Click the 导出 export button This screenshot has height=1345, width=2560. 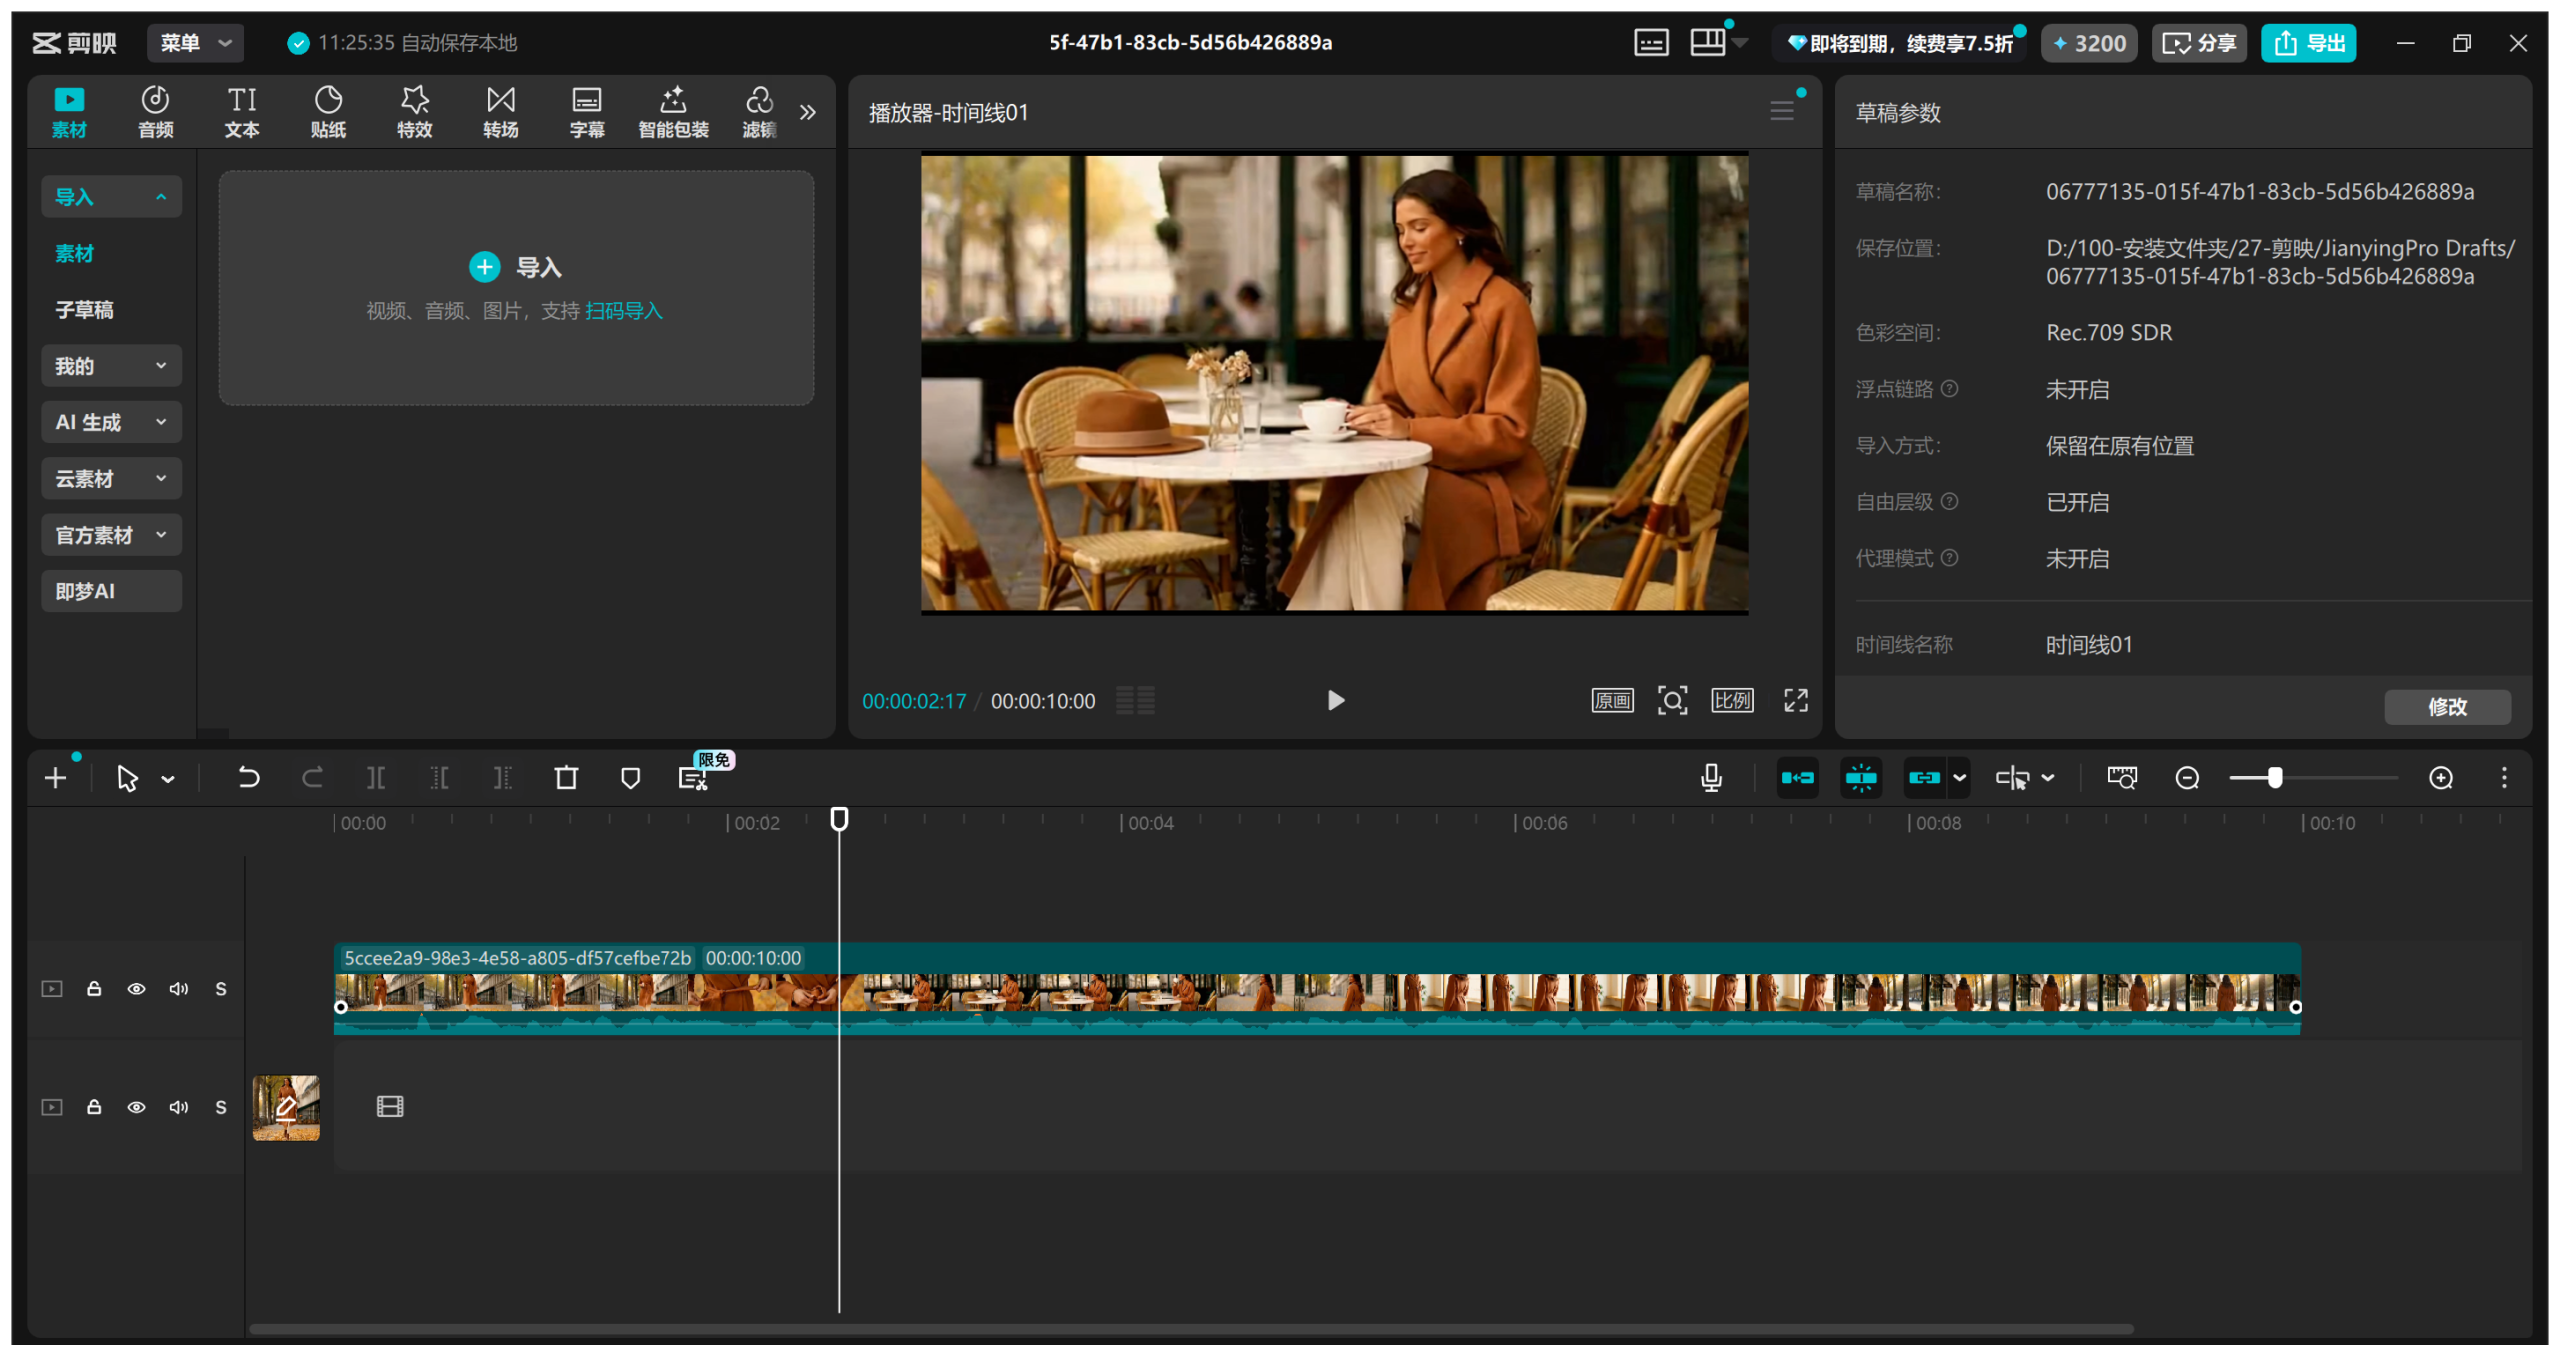2308,43
